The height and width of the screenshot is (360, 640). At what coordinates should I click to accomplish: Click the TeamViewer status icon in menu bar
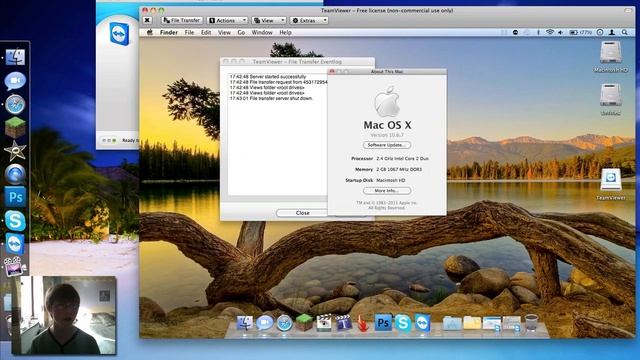(x=516, y=32)
